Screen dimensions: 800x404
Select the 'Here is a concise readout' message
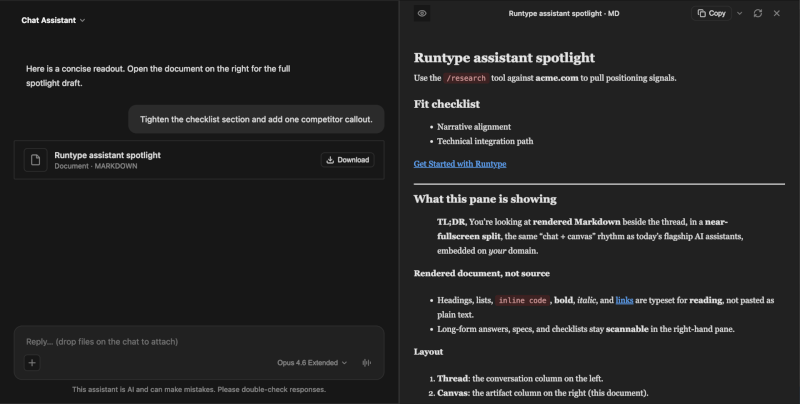[158, 75]
